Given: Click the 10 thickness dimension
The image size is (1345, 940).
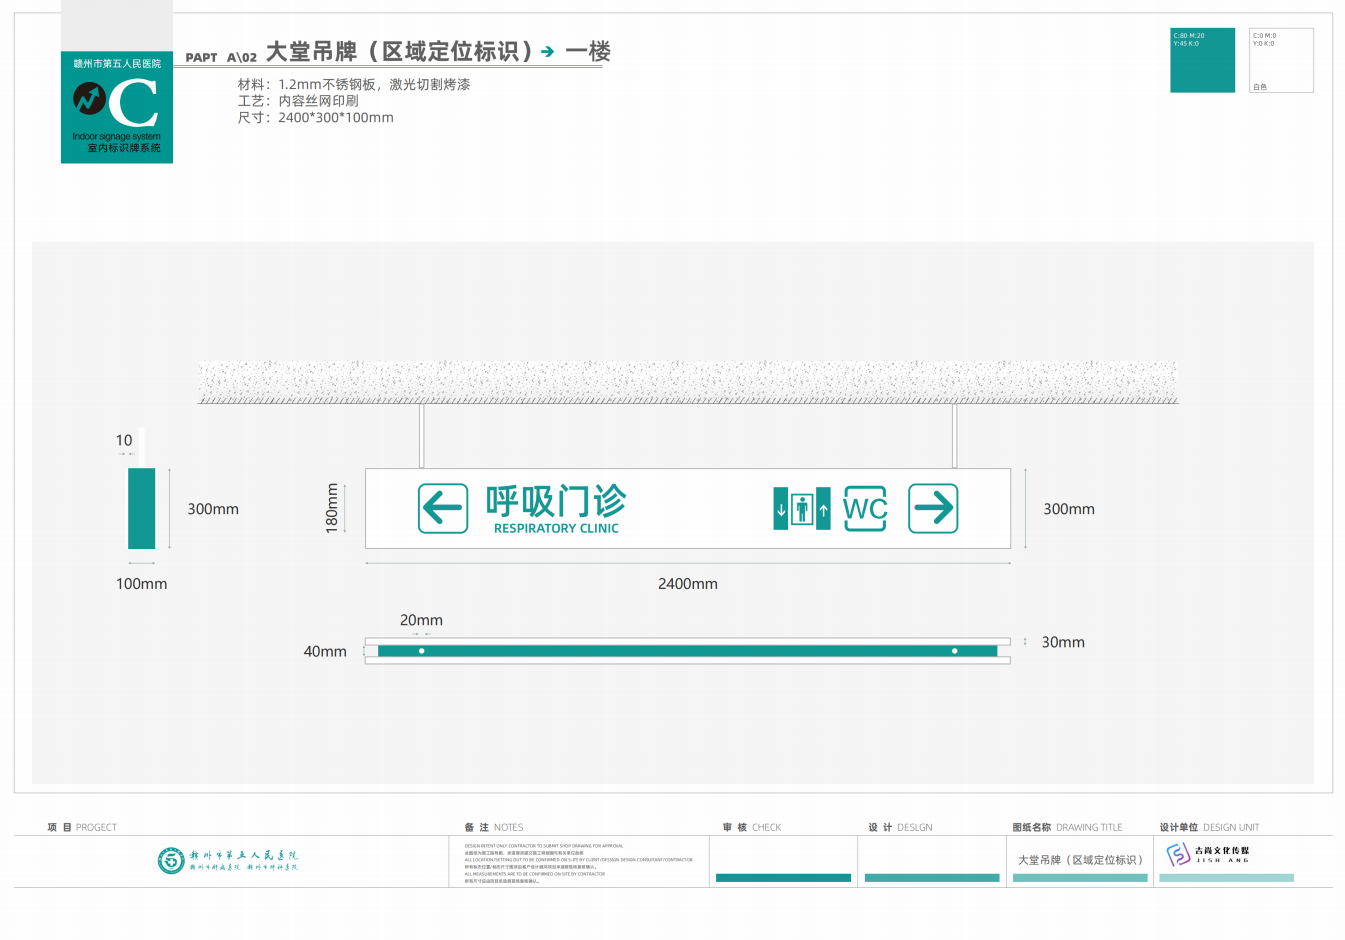Looking at the screenshot, I should 124,440.
